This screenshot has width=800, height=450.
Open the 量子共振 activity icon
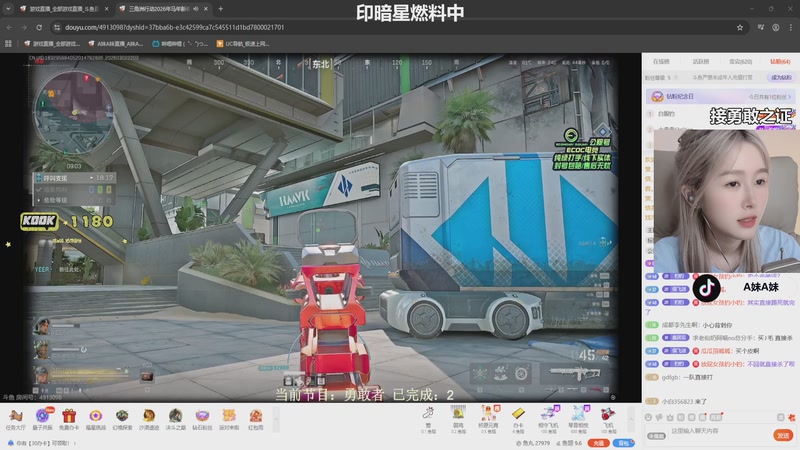(42, 419)
